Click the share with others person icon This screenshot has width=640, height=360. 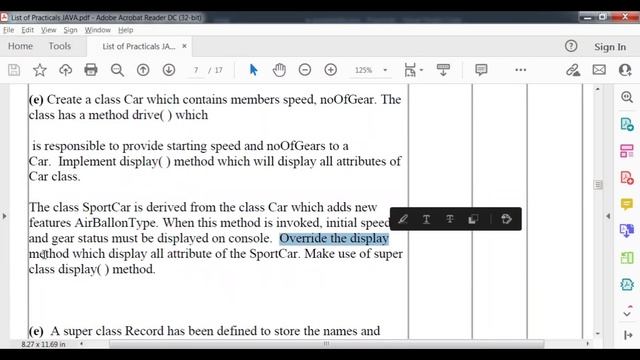click(625, 70)
